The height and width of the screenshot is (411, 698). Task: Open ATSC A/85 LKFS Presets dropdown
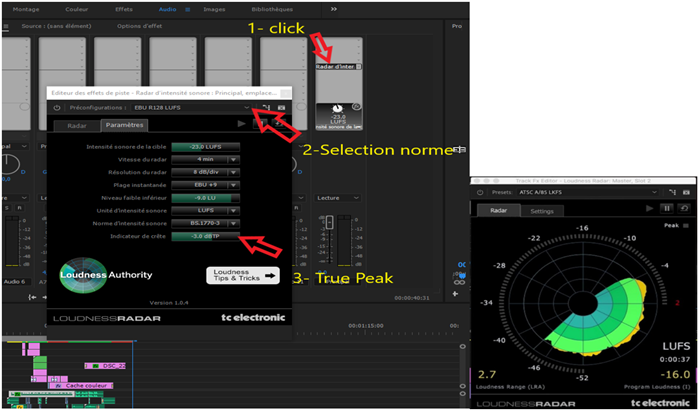[588, 192]
